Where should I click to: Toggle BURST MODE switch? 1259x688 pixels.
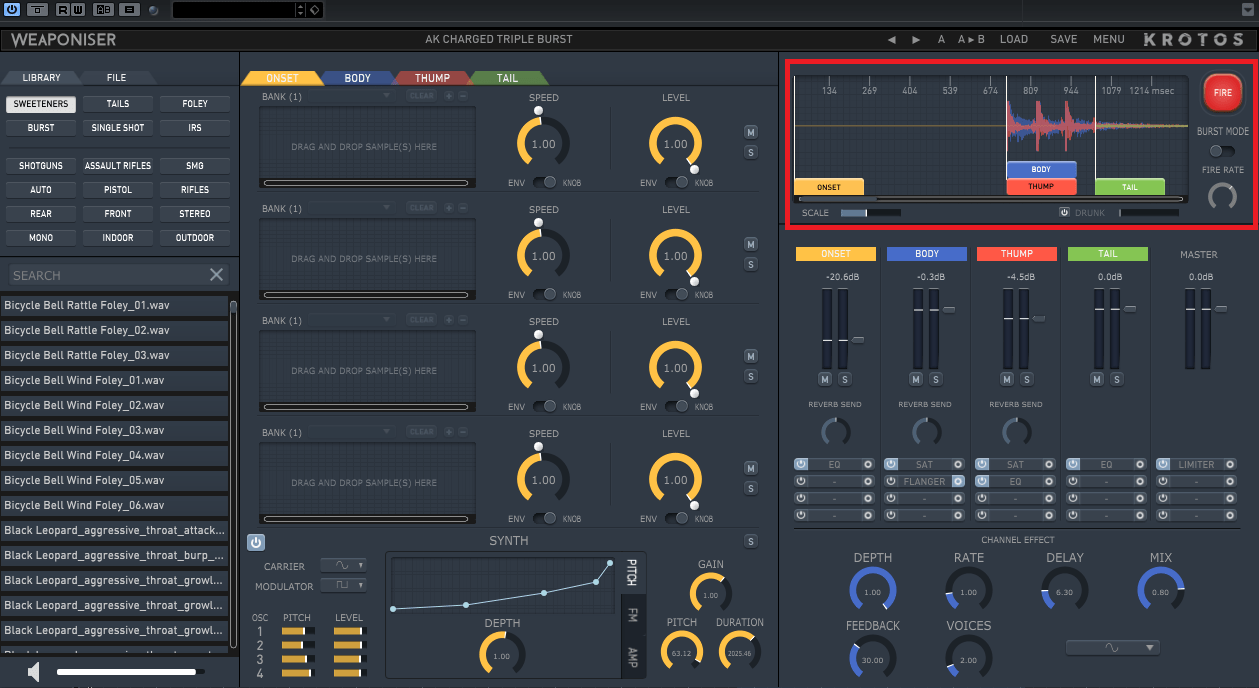coord(1221,151)
